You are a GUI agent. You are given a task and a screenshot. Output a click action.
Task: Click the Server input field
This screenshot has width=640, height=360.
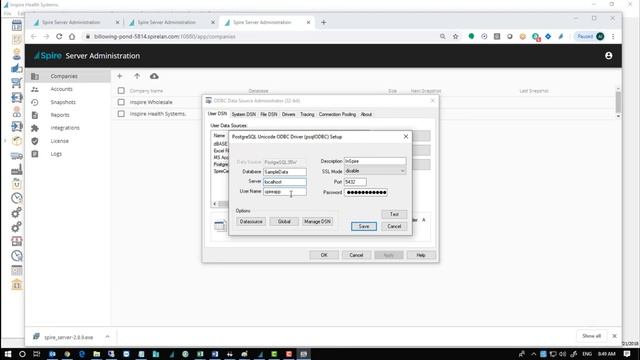point(284,182)
